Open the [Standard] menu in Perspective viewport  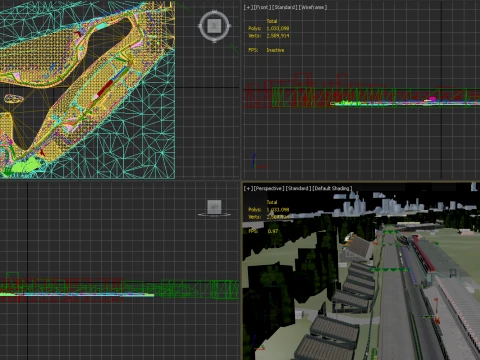[298, 188]
